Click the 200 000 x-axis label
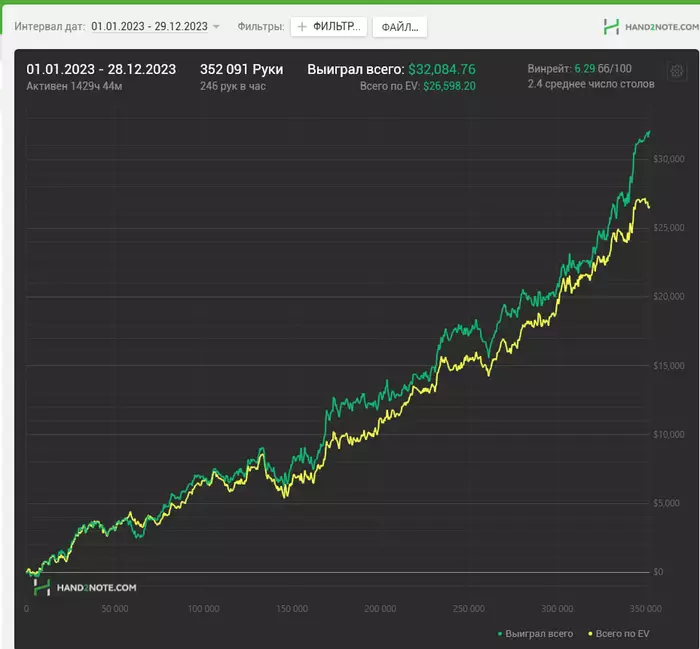This screenshot has height=649, width=700. click(x=380, y=608)
